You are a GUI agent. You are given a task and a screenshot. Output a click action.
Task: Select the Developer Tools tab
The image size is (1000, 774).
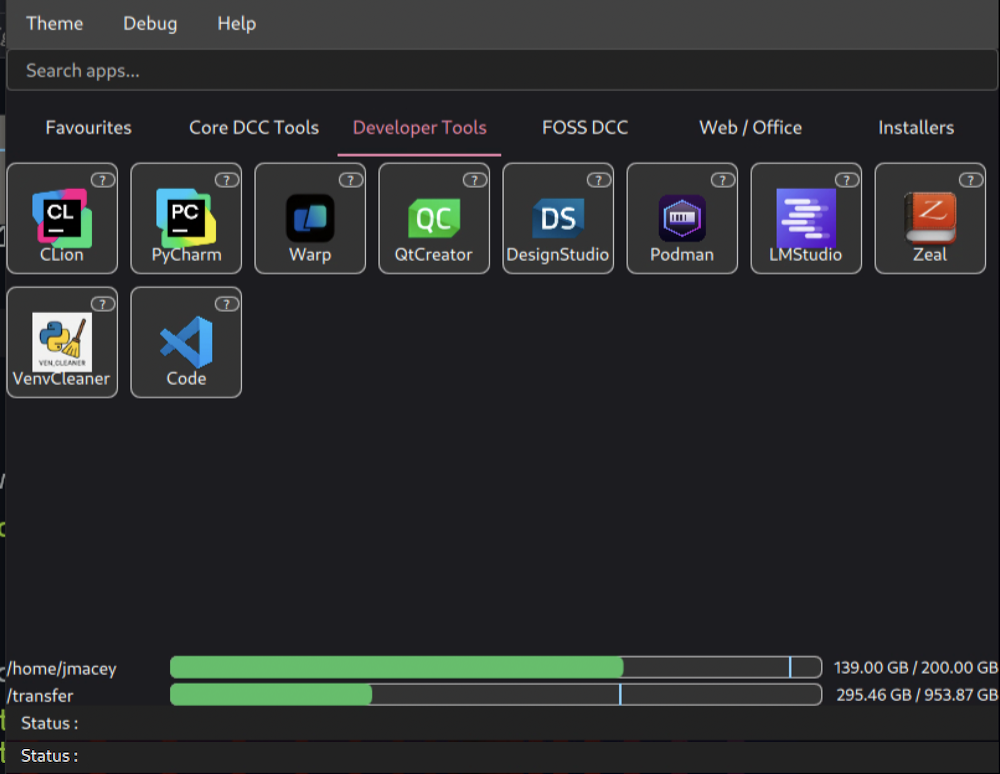click(x=420, y=128)
